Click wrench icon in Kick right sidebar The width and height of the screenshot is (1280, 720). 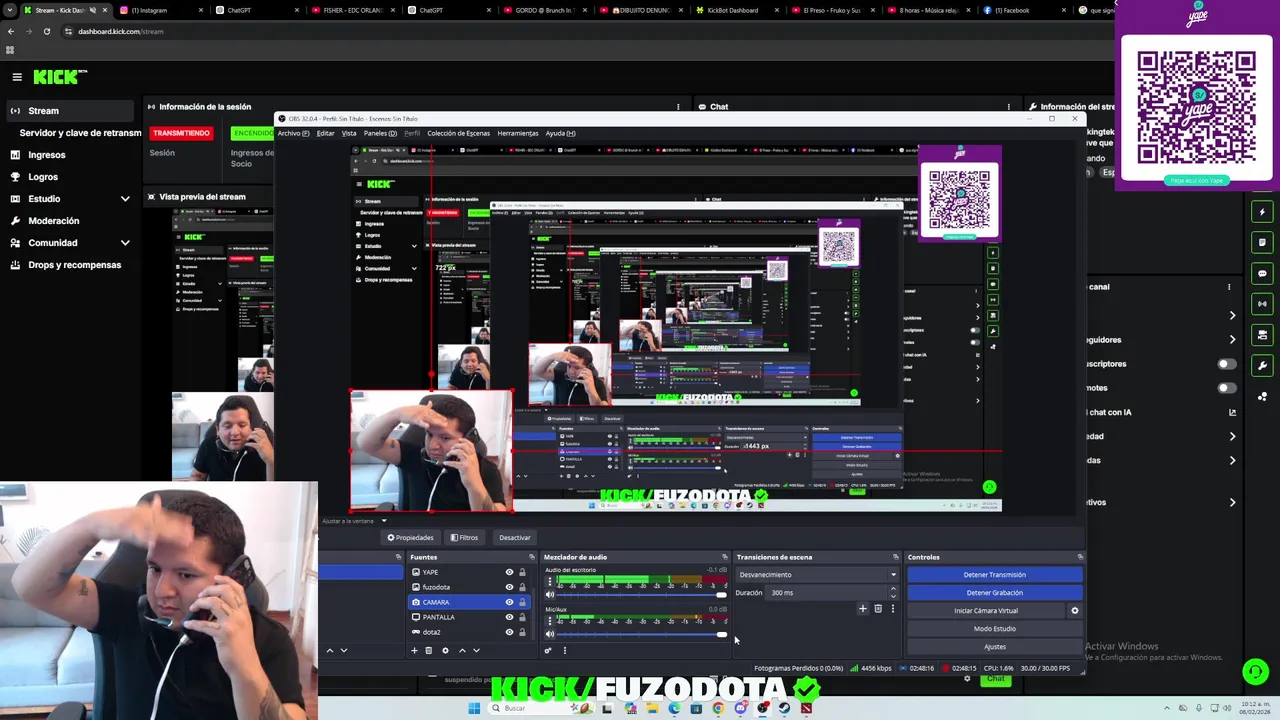pos(1263,365)
